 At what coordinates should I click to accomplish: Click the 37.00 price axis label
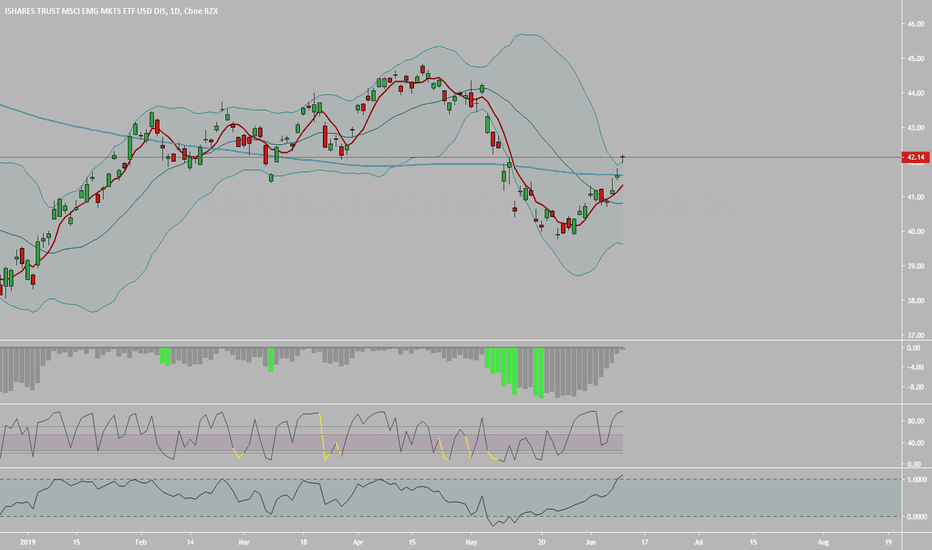click(x=916, y=335)
